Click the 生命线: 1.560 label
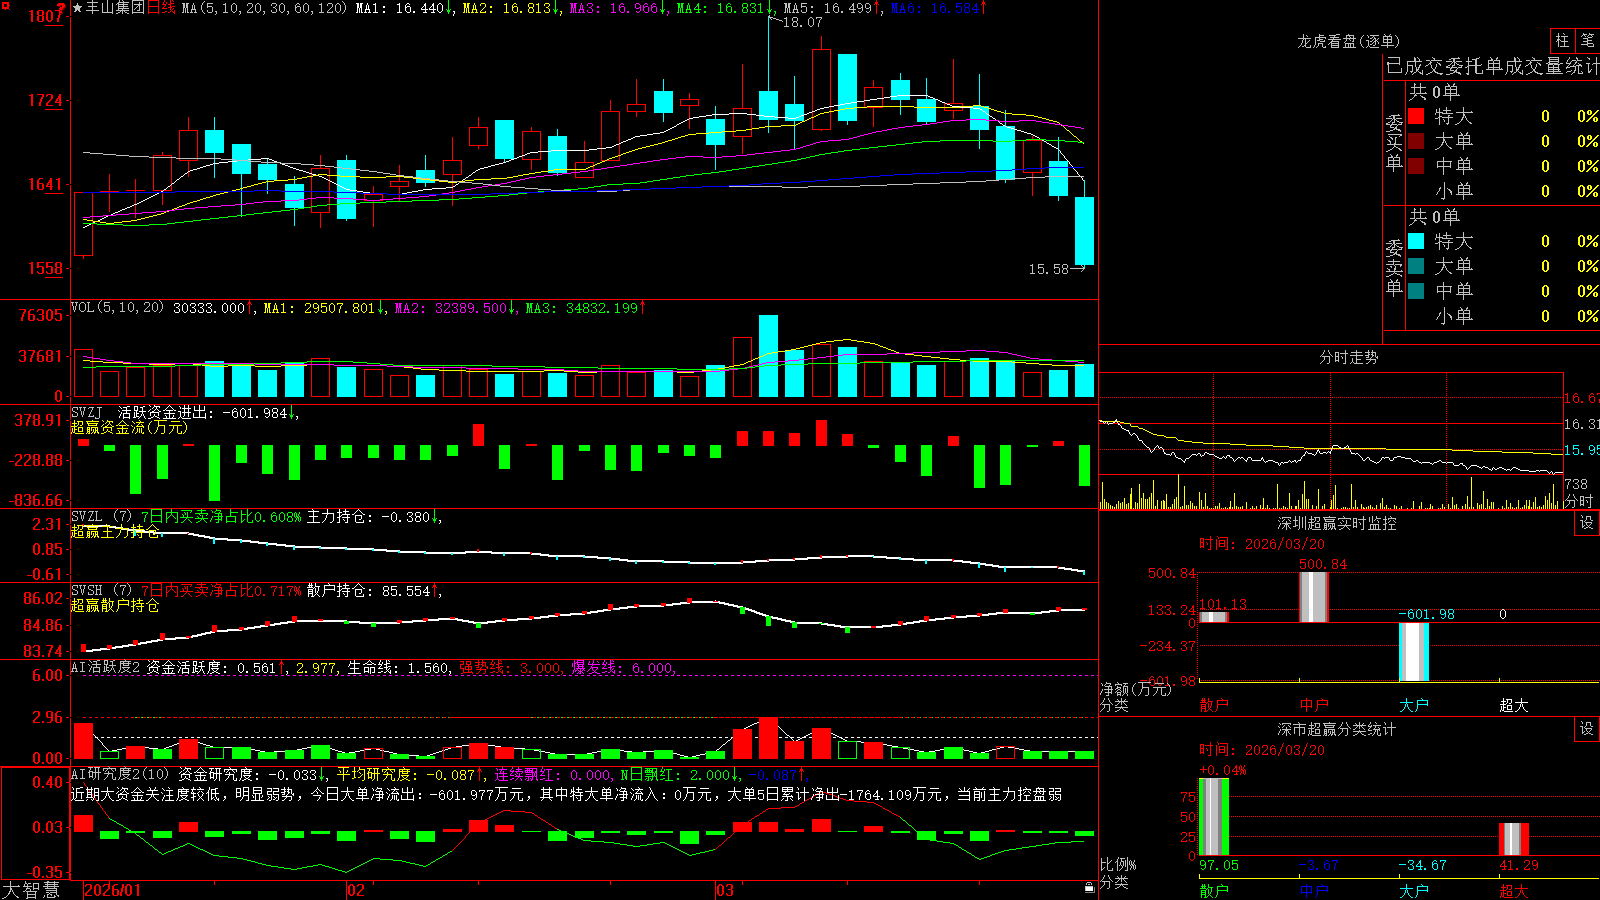This screenshot has width=1600, height=900. coord(398,667)
